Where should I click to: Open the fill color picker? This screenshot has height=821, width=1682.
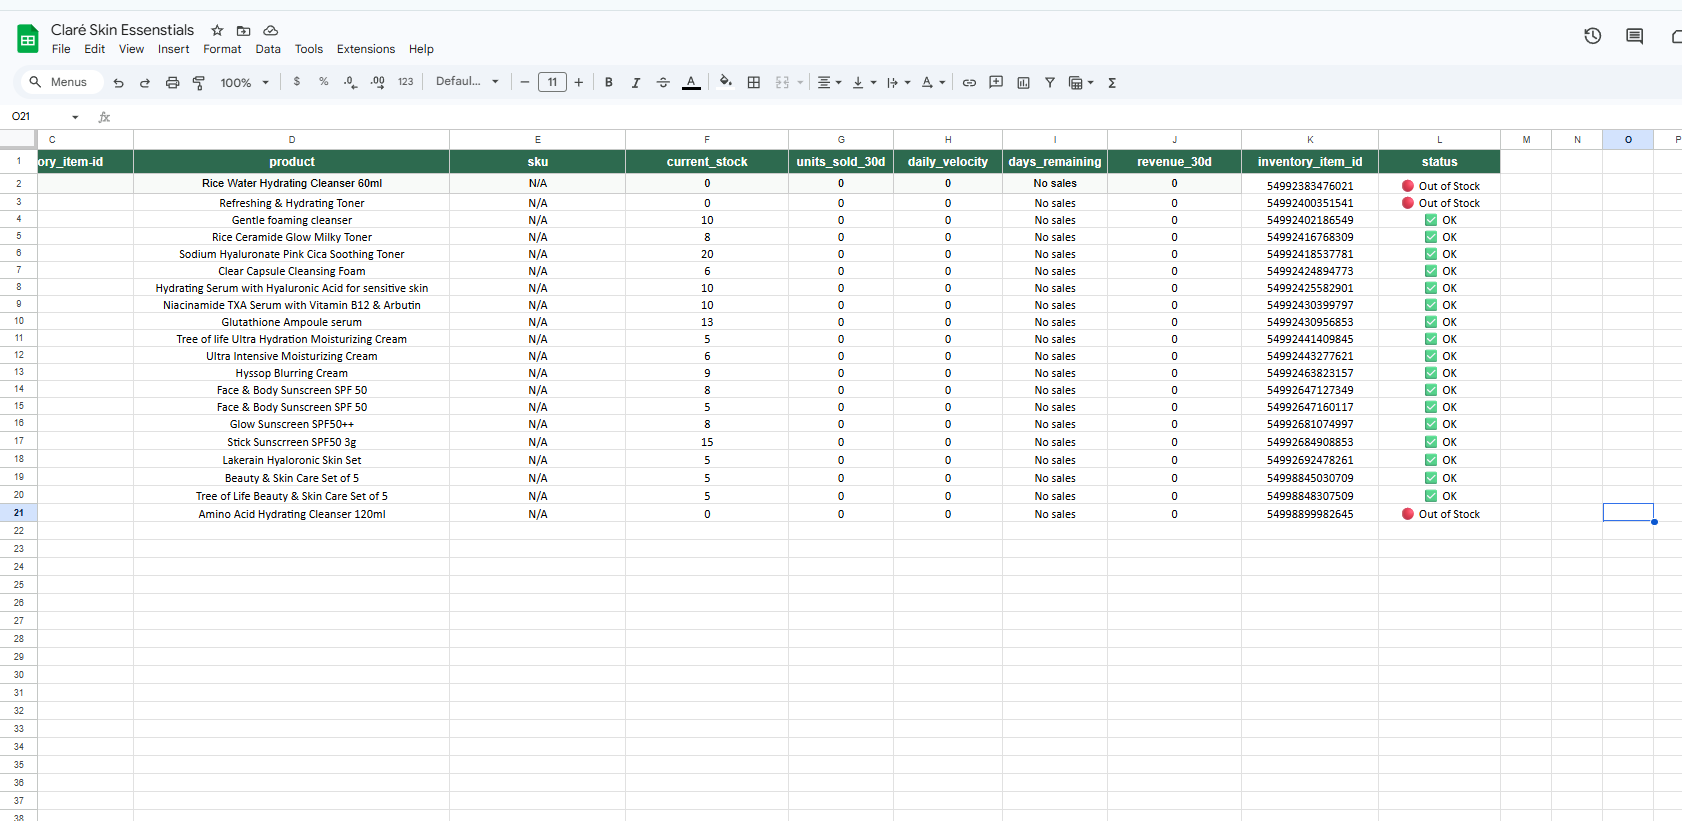(x=726, y=82)
